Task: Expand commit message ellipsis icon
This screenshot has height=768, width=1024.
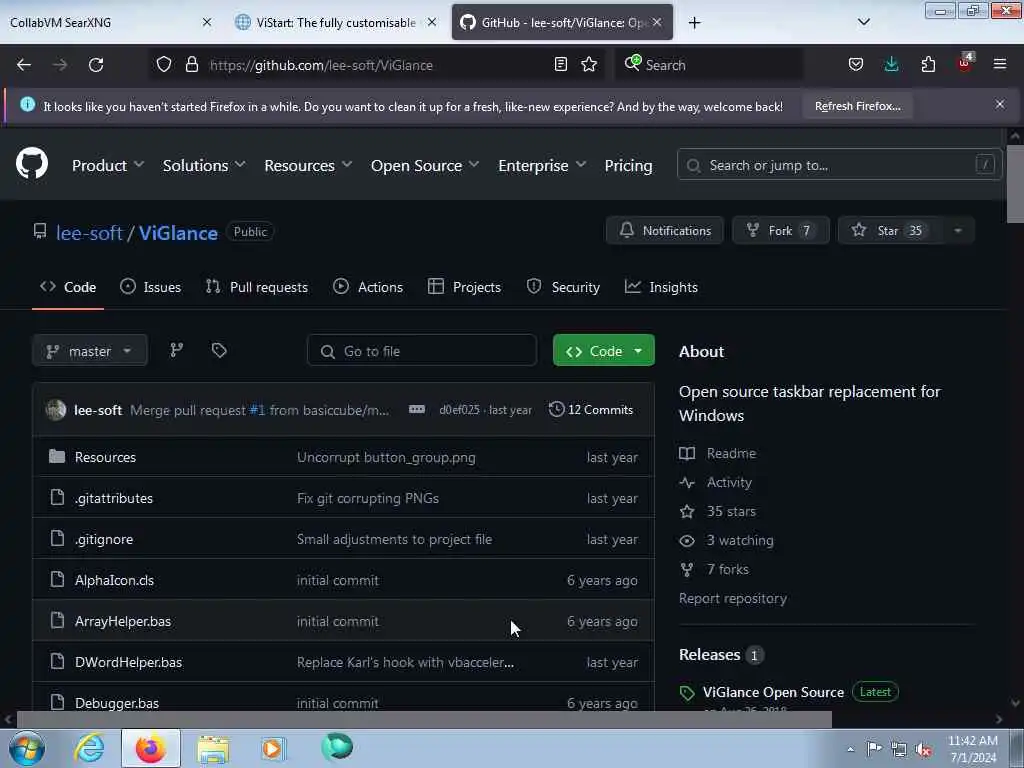Action: [417, 409]
